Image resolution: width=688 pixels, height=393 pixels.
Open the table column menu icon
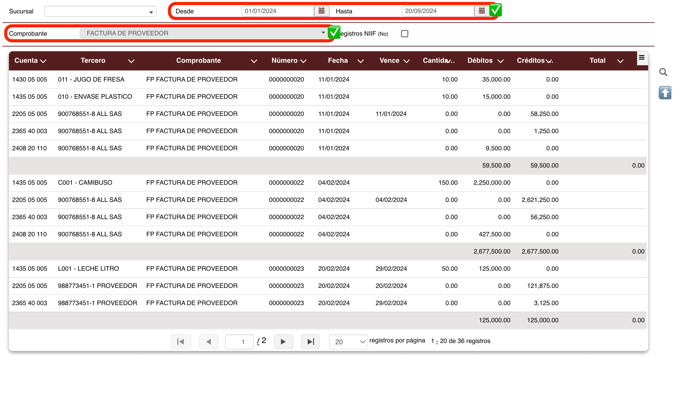pyautogui.click(x=641, y=57)
